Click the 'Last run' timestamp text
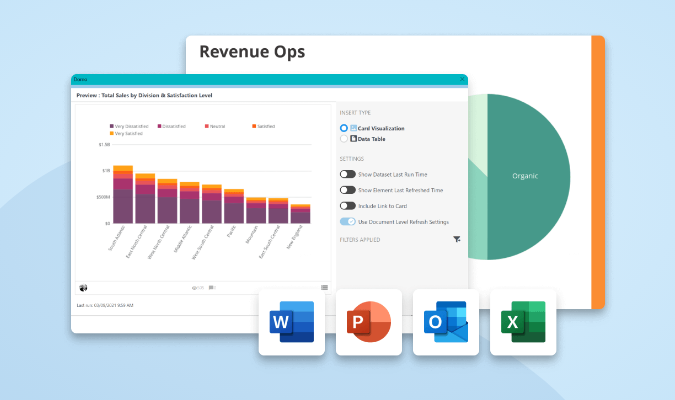Image resolution: width=675 pixels, height=400 pixels. (x=105, y=305)
